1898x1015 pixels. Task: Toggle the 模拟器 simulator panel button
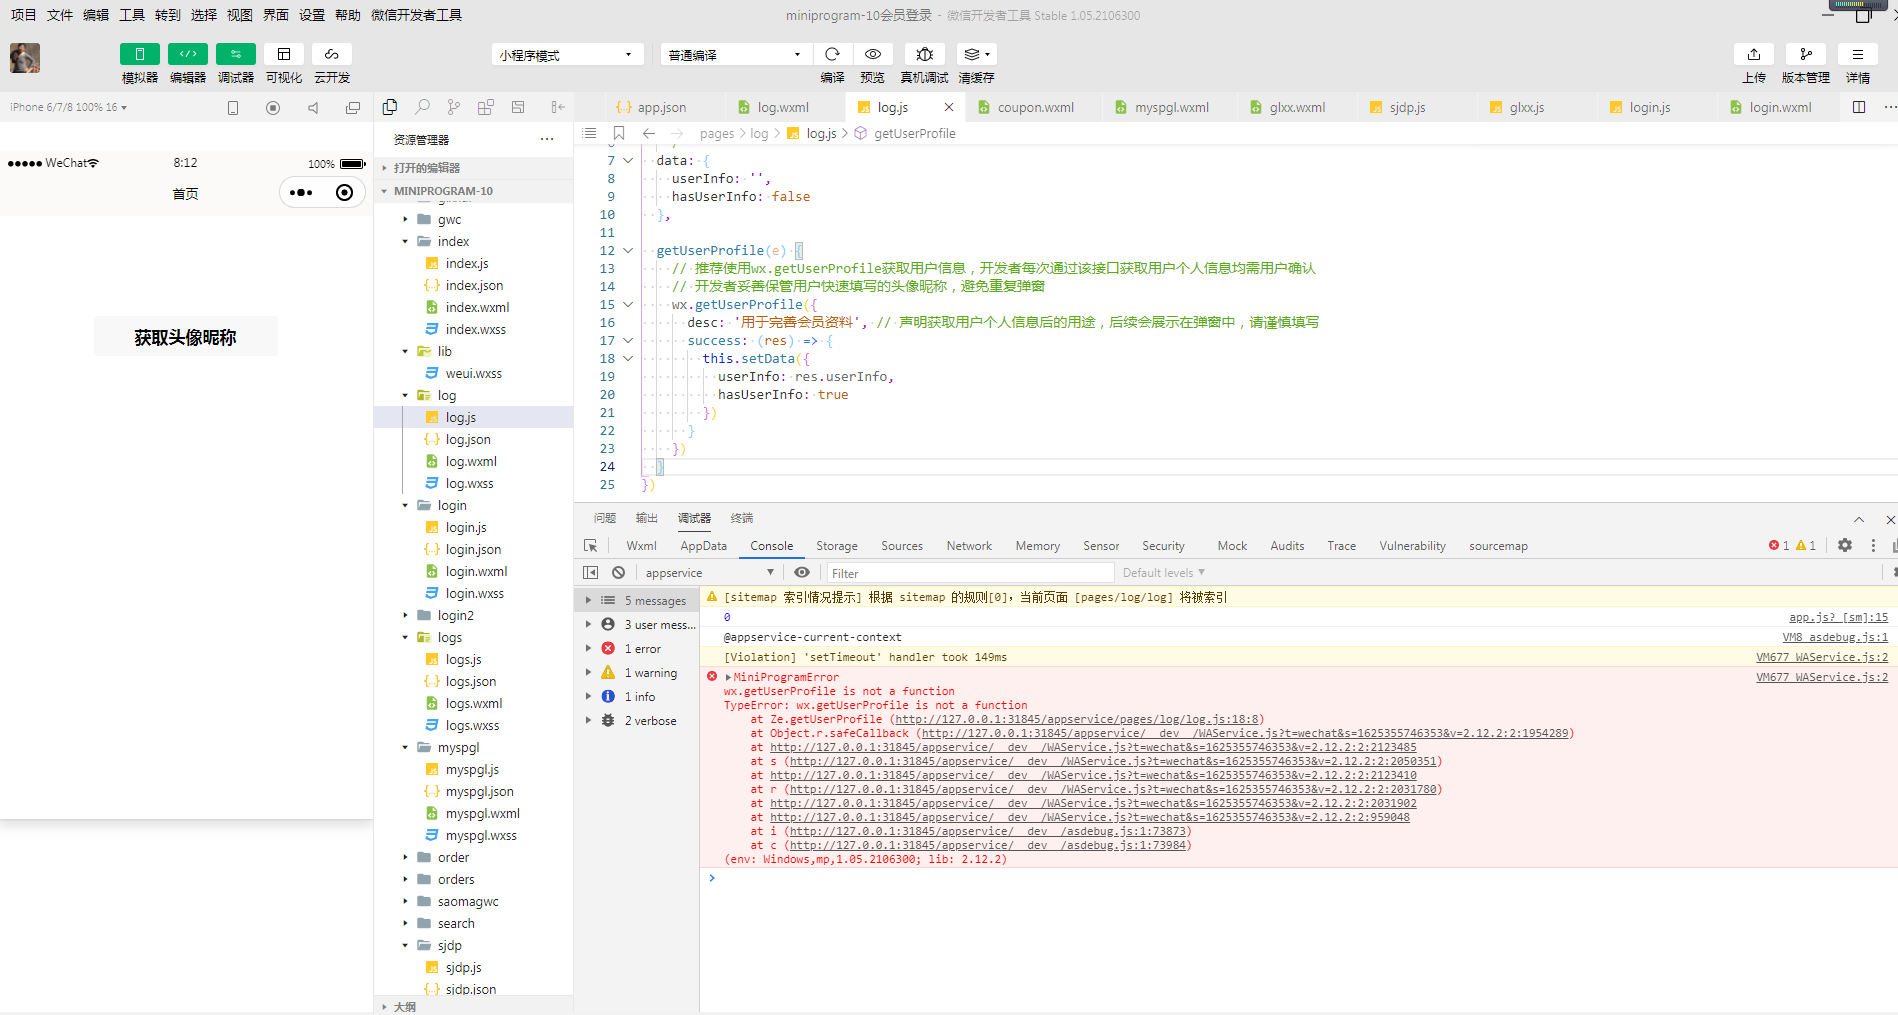point(140,54)
